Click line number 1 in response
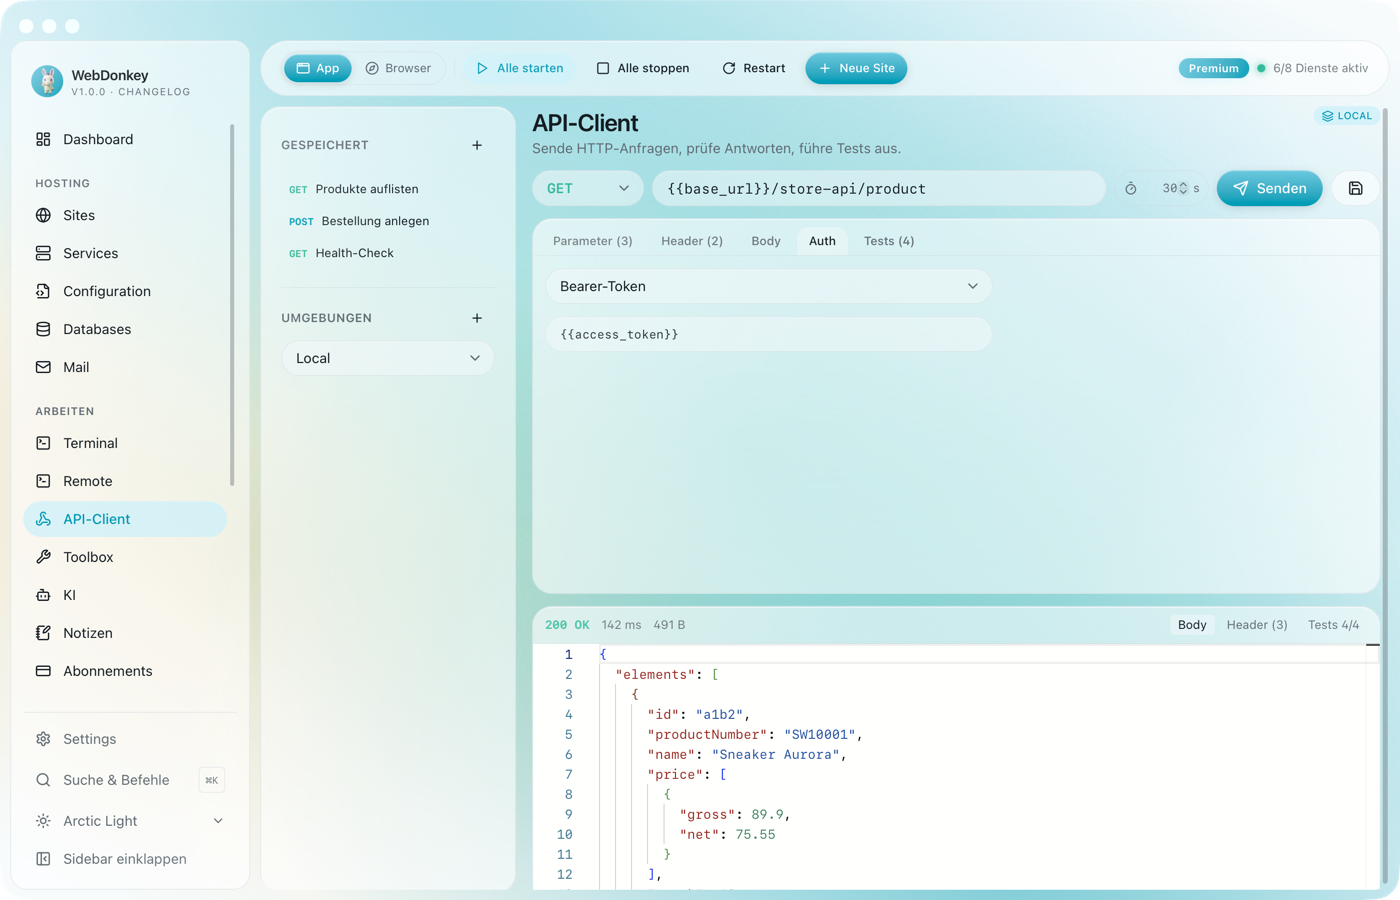This screenshot has width=1400, height=900. click(568, 655)
